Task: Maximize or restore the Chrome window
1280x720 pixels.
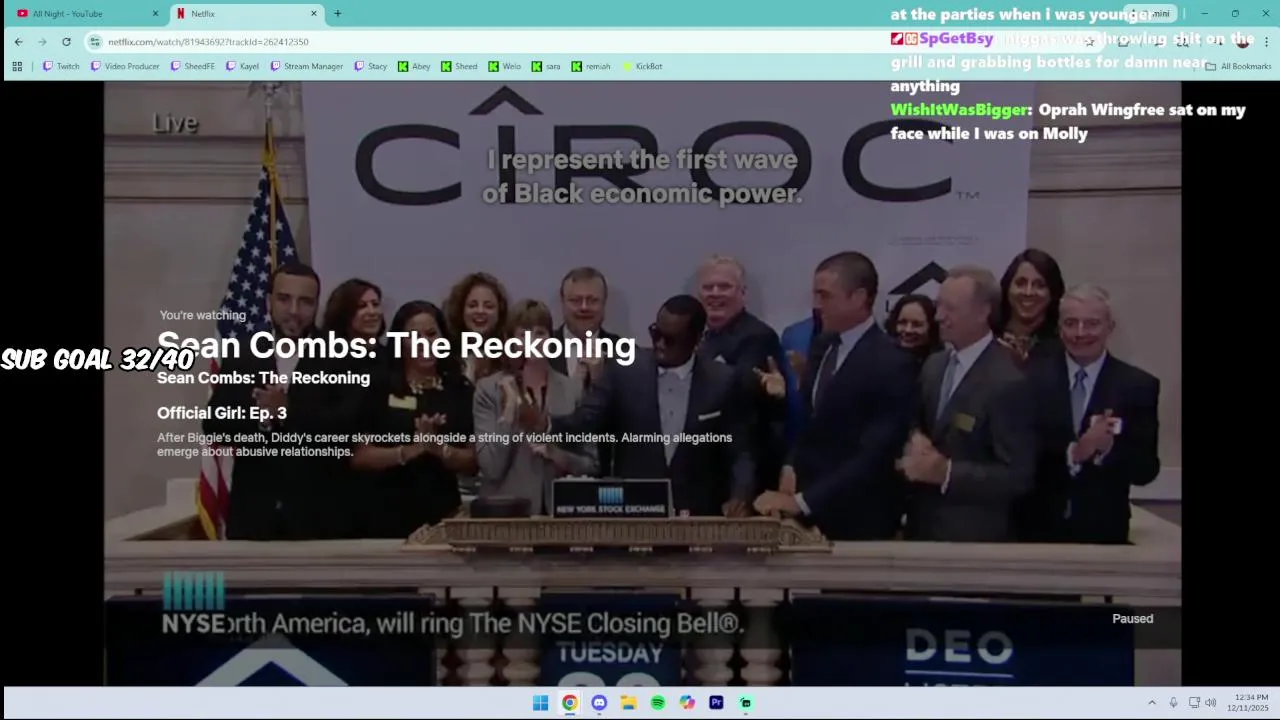Action: [1235, 14]
